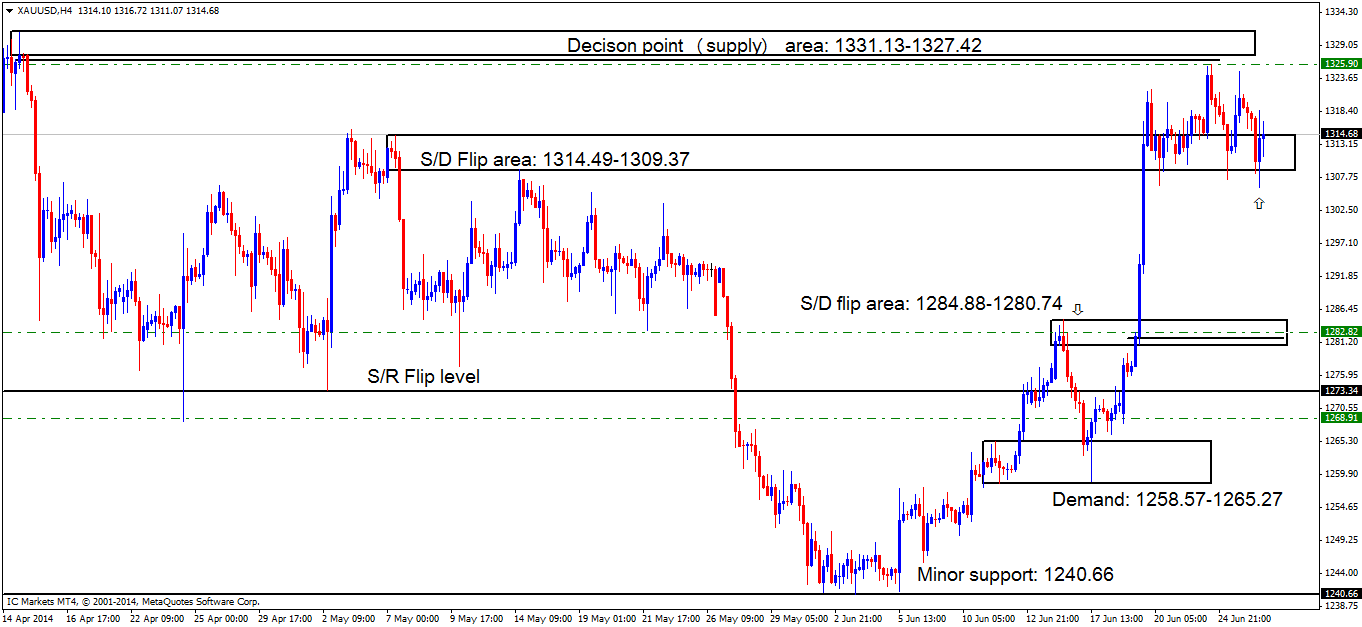Click the 1259.90 price axis value
The image size is (1362, 627).
[1339, 474]
